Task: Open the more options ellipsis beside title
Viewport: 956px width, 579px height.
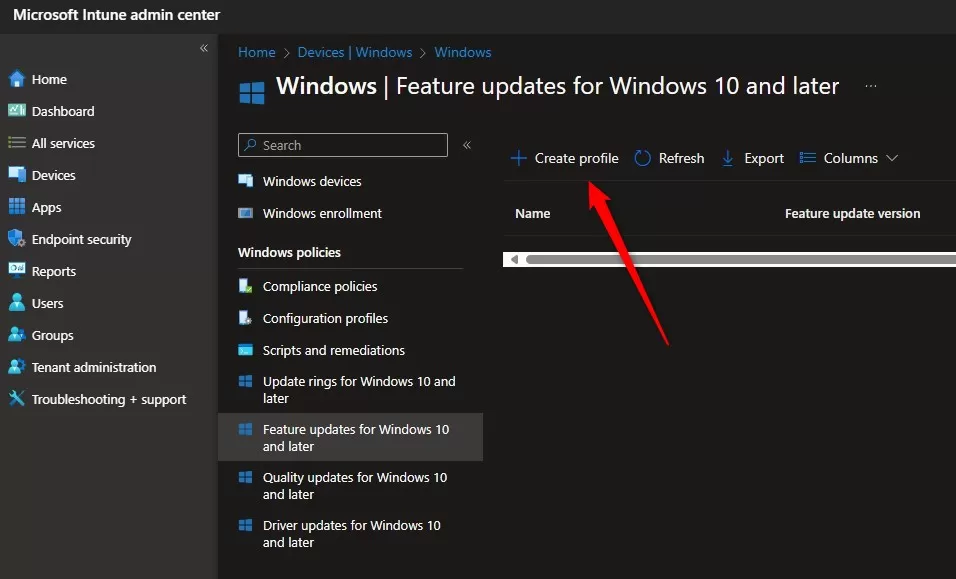Action: (871, 86)
